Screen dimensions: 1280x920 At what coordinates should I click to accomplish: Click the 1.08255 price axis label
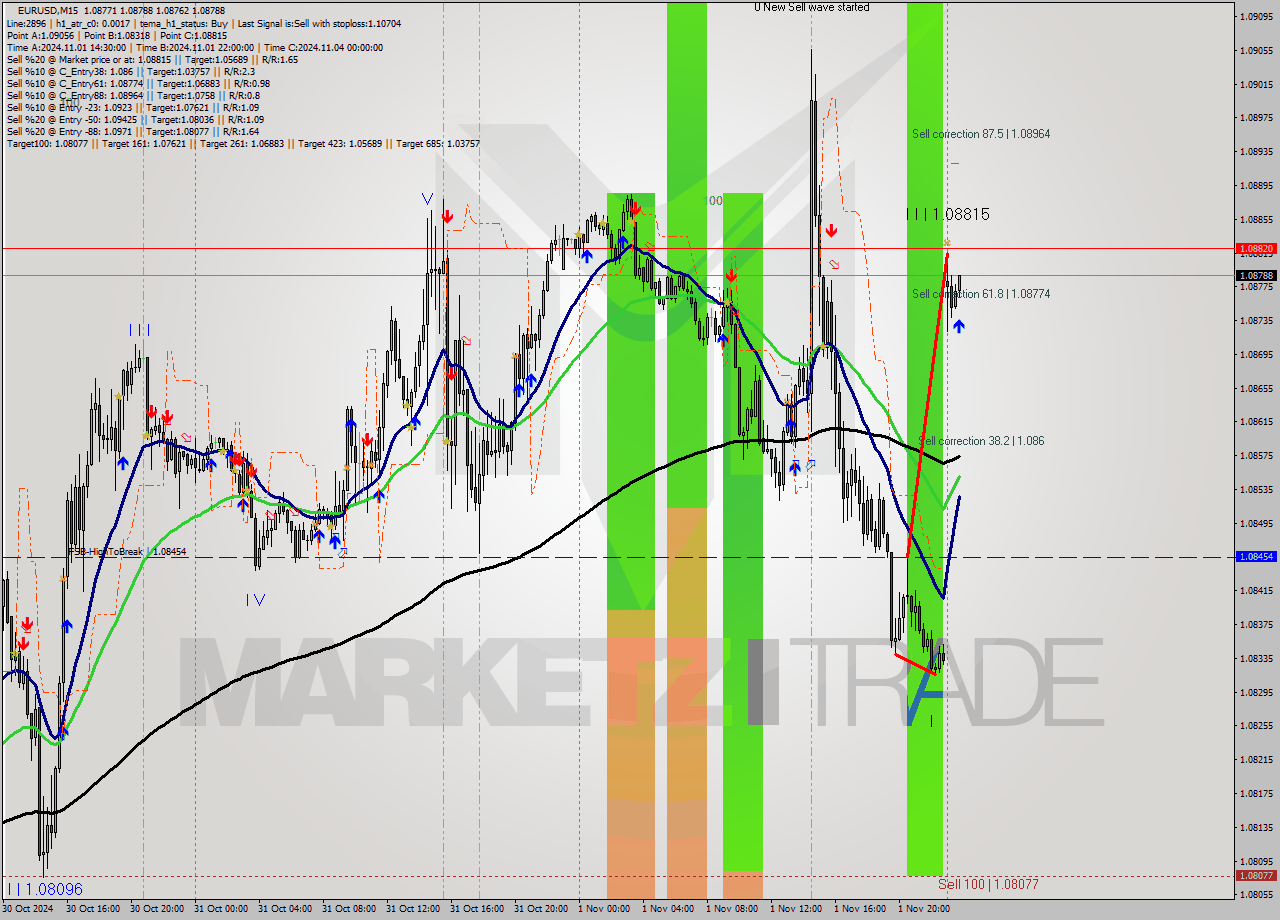(1256, 725)
